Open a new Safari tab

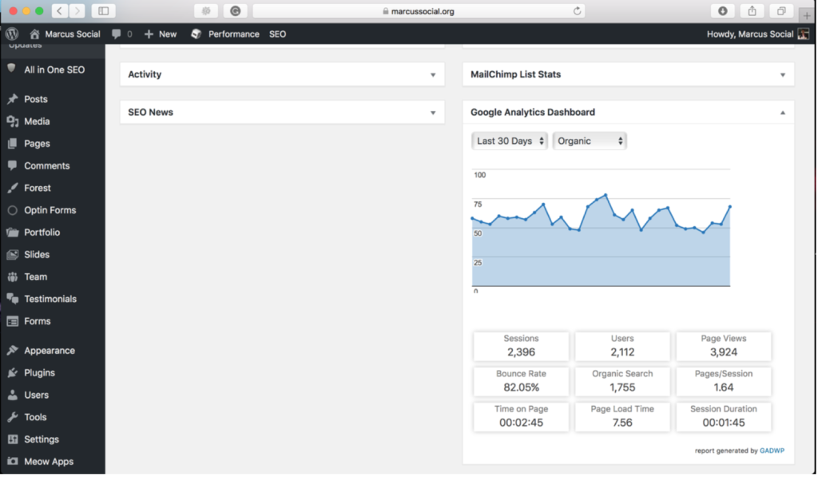(x=807, y=15)
